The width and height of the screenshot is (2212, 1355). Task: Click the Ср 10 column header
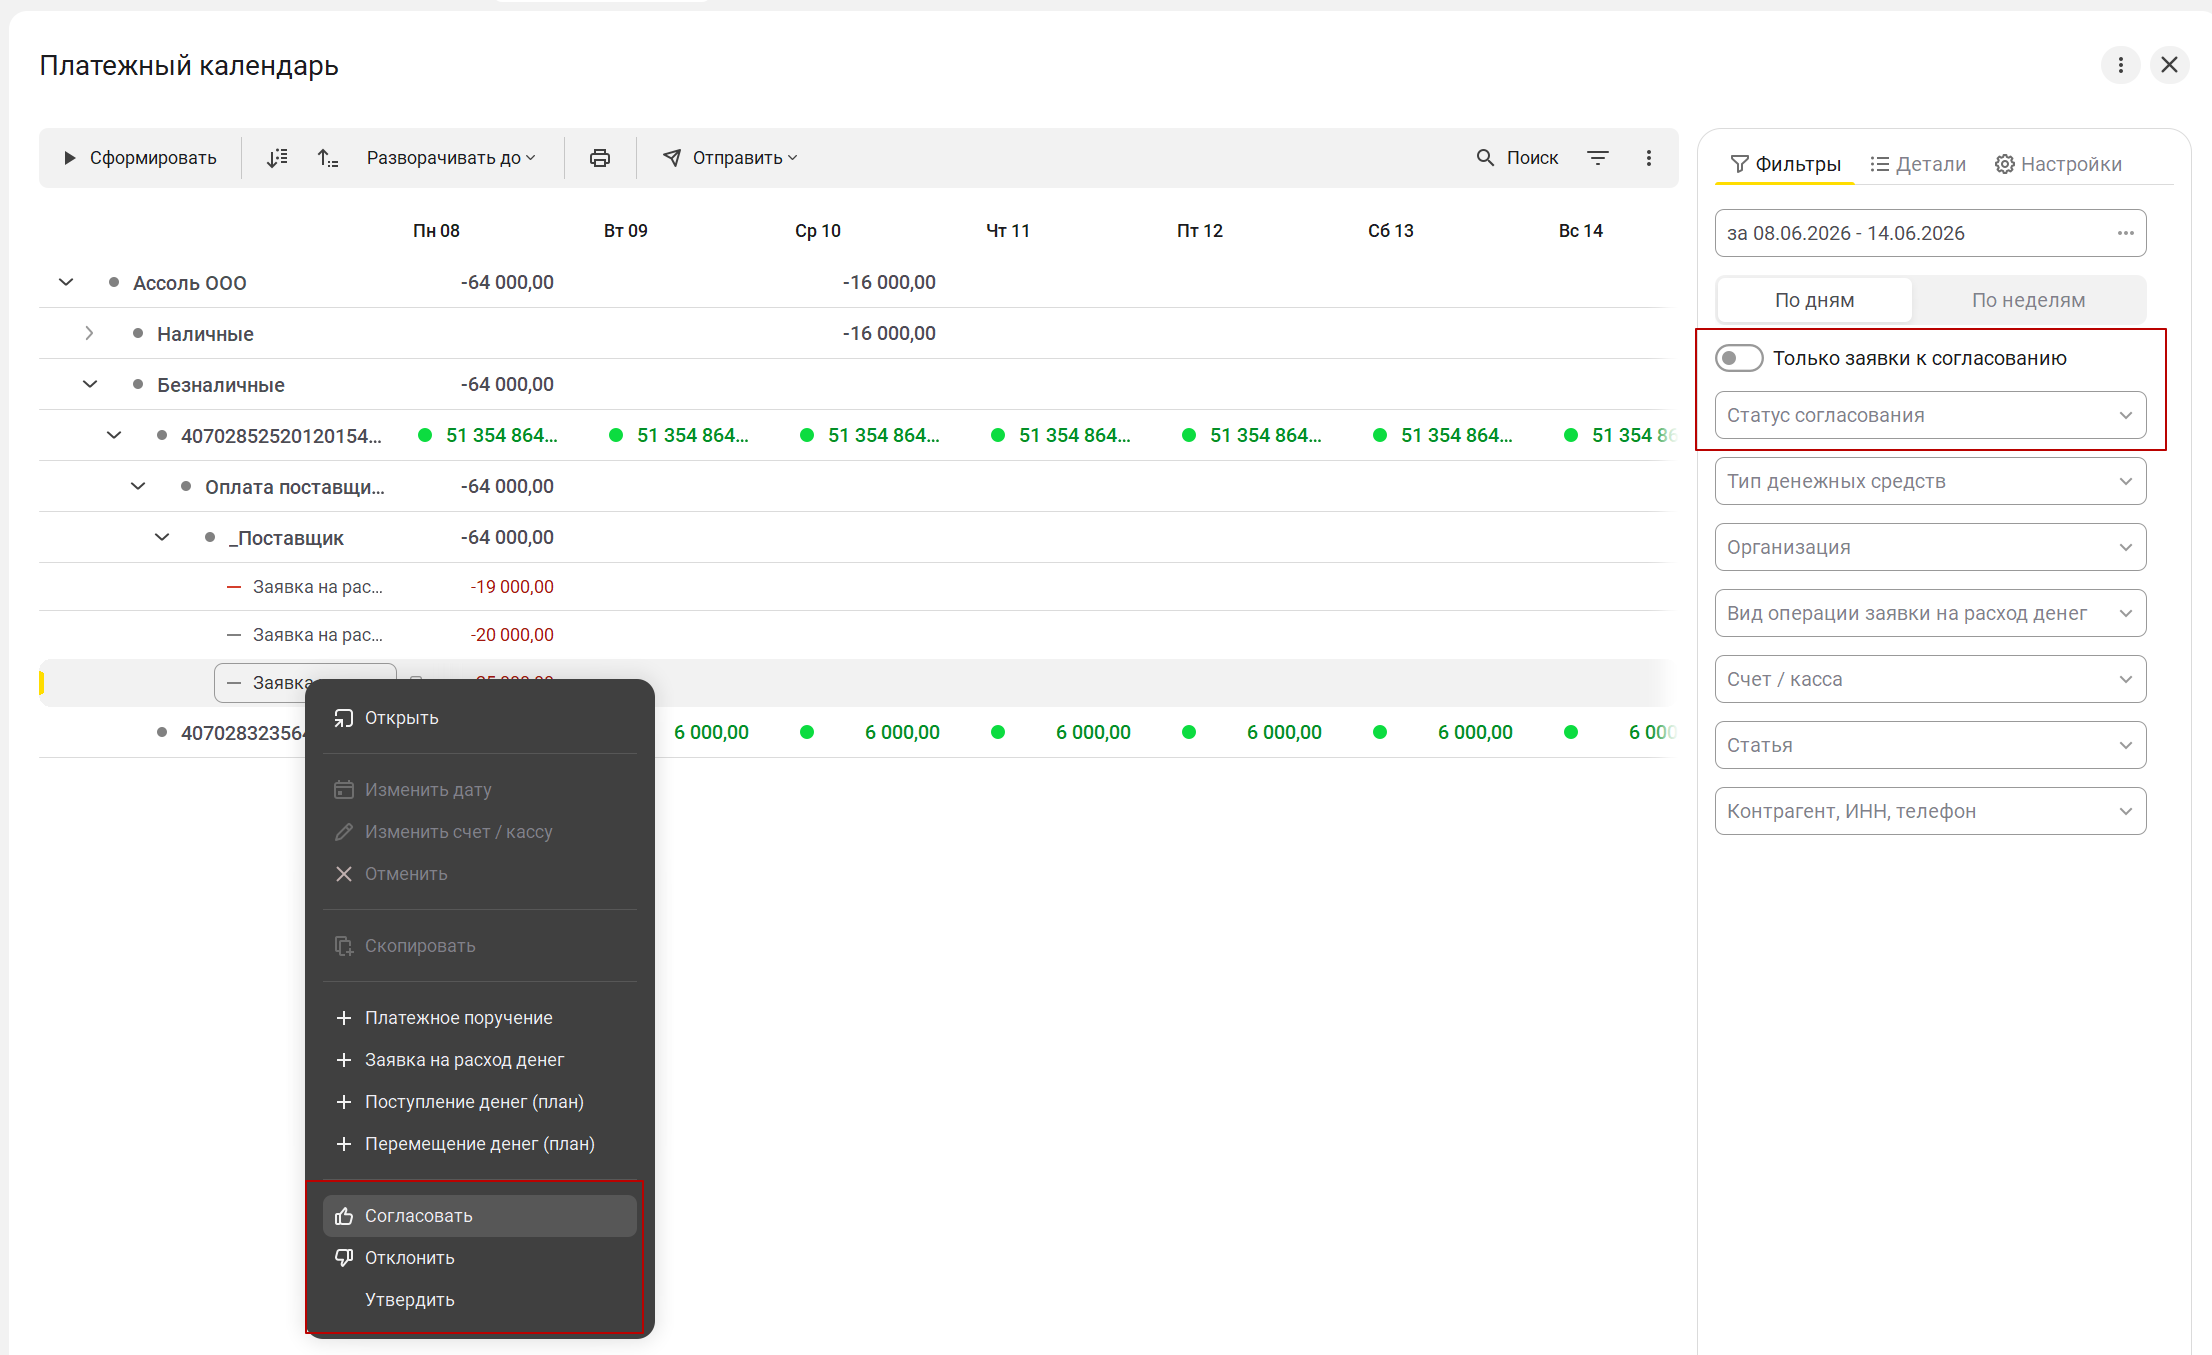click(x=818, y=231)
